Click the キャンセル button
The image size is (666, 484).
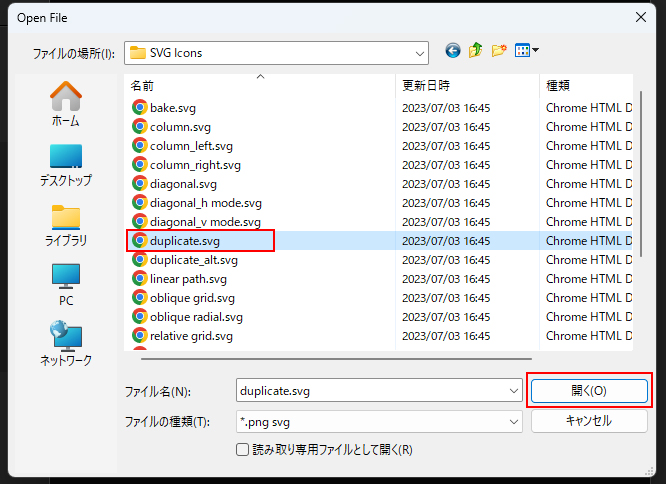coord(589,421)
